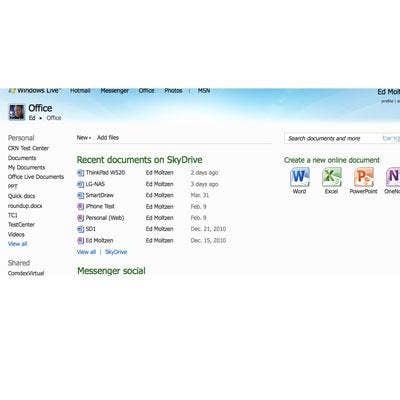This screenshot has width=400, height=400.
Task: Open the ComdexVirtual shared folder
Action: [26, 273]
